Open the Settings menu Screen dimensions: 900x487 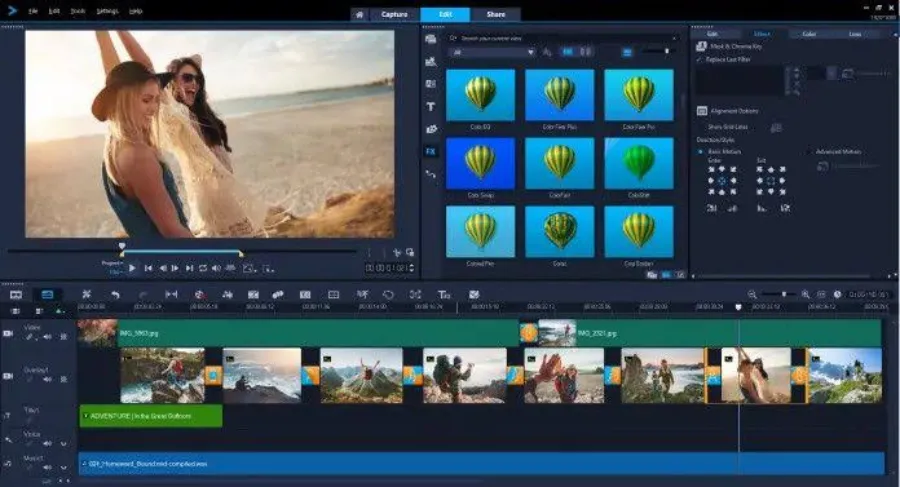107,11
